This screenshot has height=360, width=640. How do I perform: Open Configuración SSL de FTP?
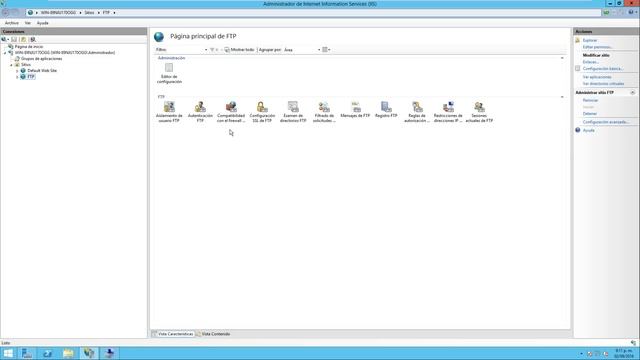[x=262, y=112]
